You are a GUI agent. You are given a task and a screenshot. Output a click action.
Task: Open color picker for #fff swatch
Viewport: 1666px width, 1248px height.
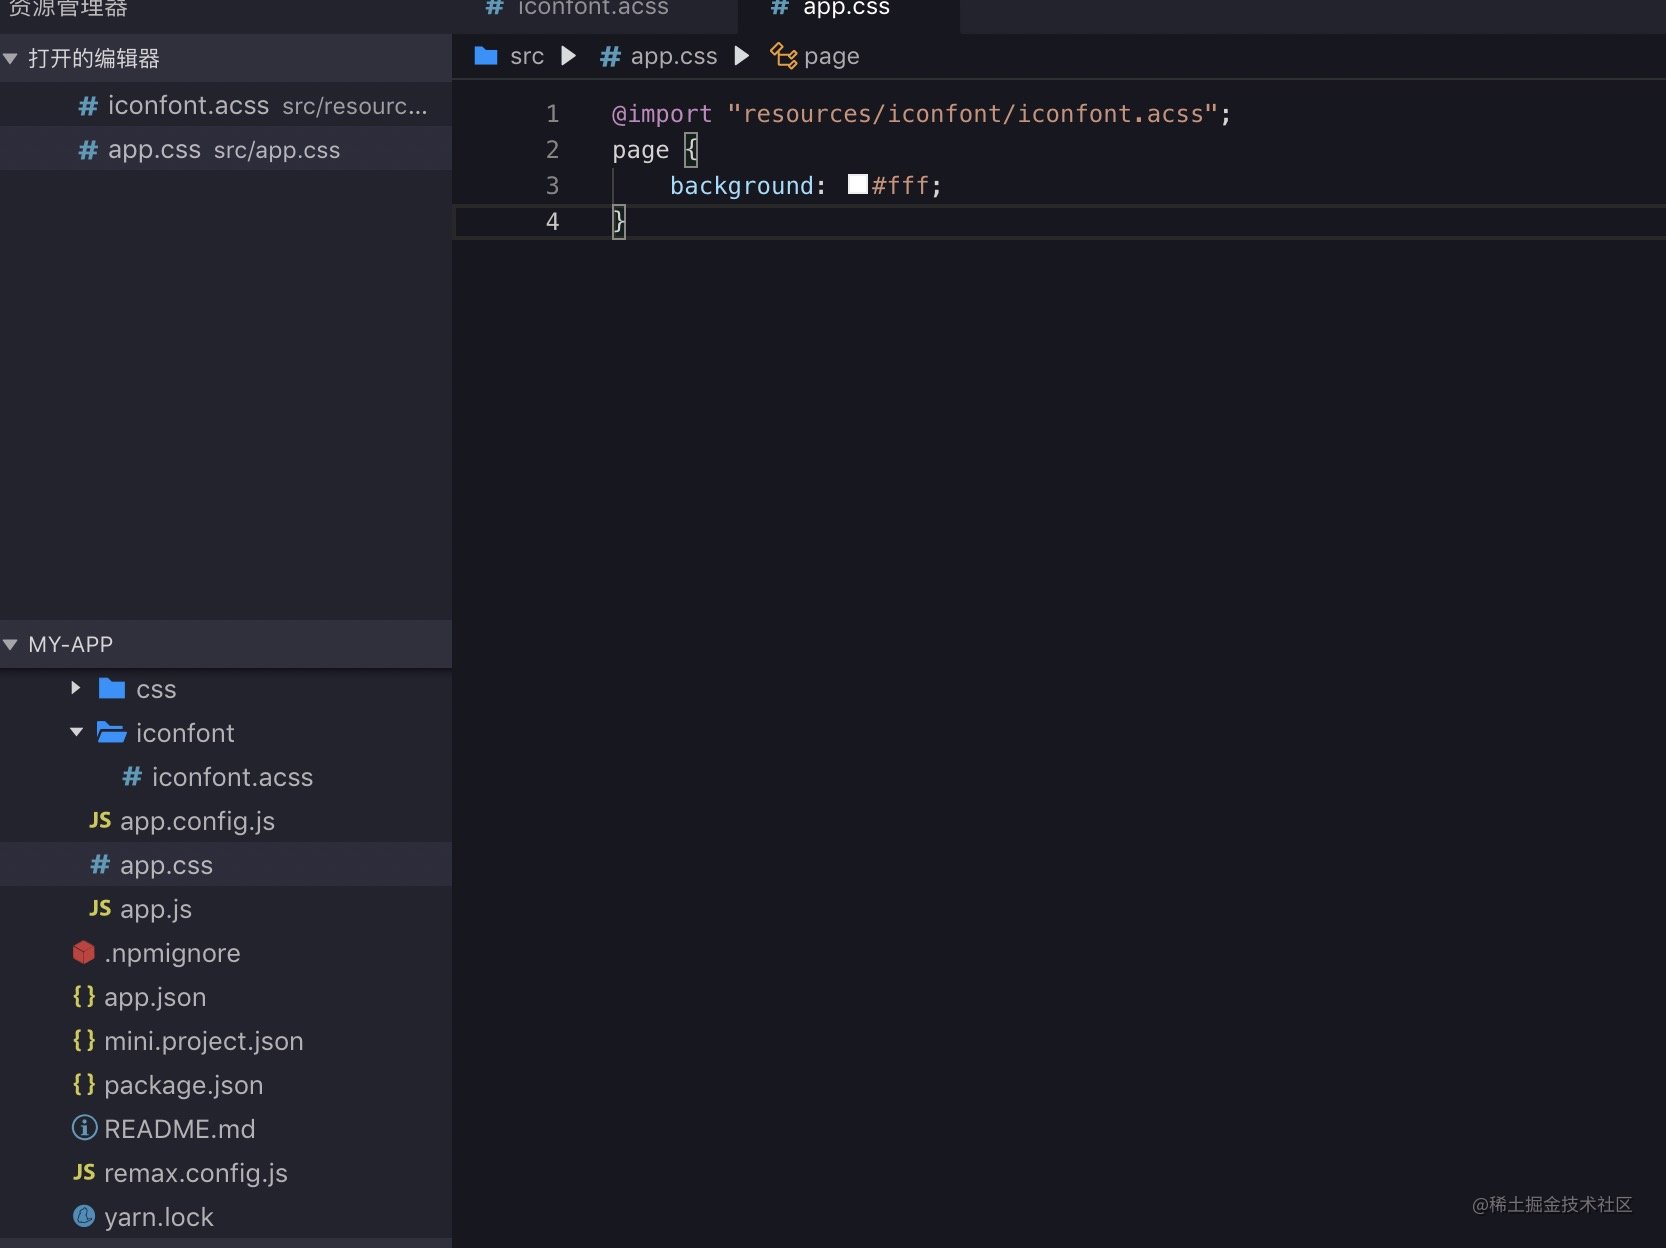(858, 184)
